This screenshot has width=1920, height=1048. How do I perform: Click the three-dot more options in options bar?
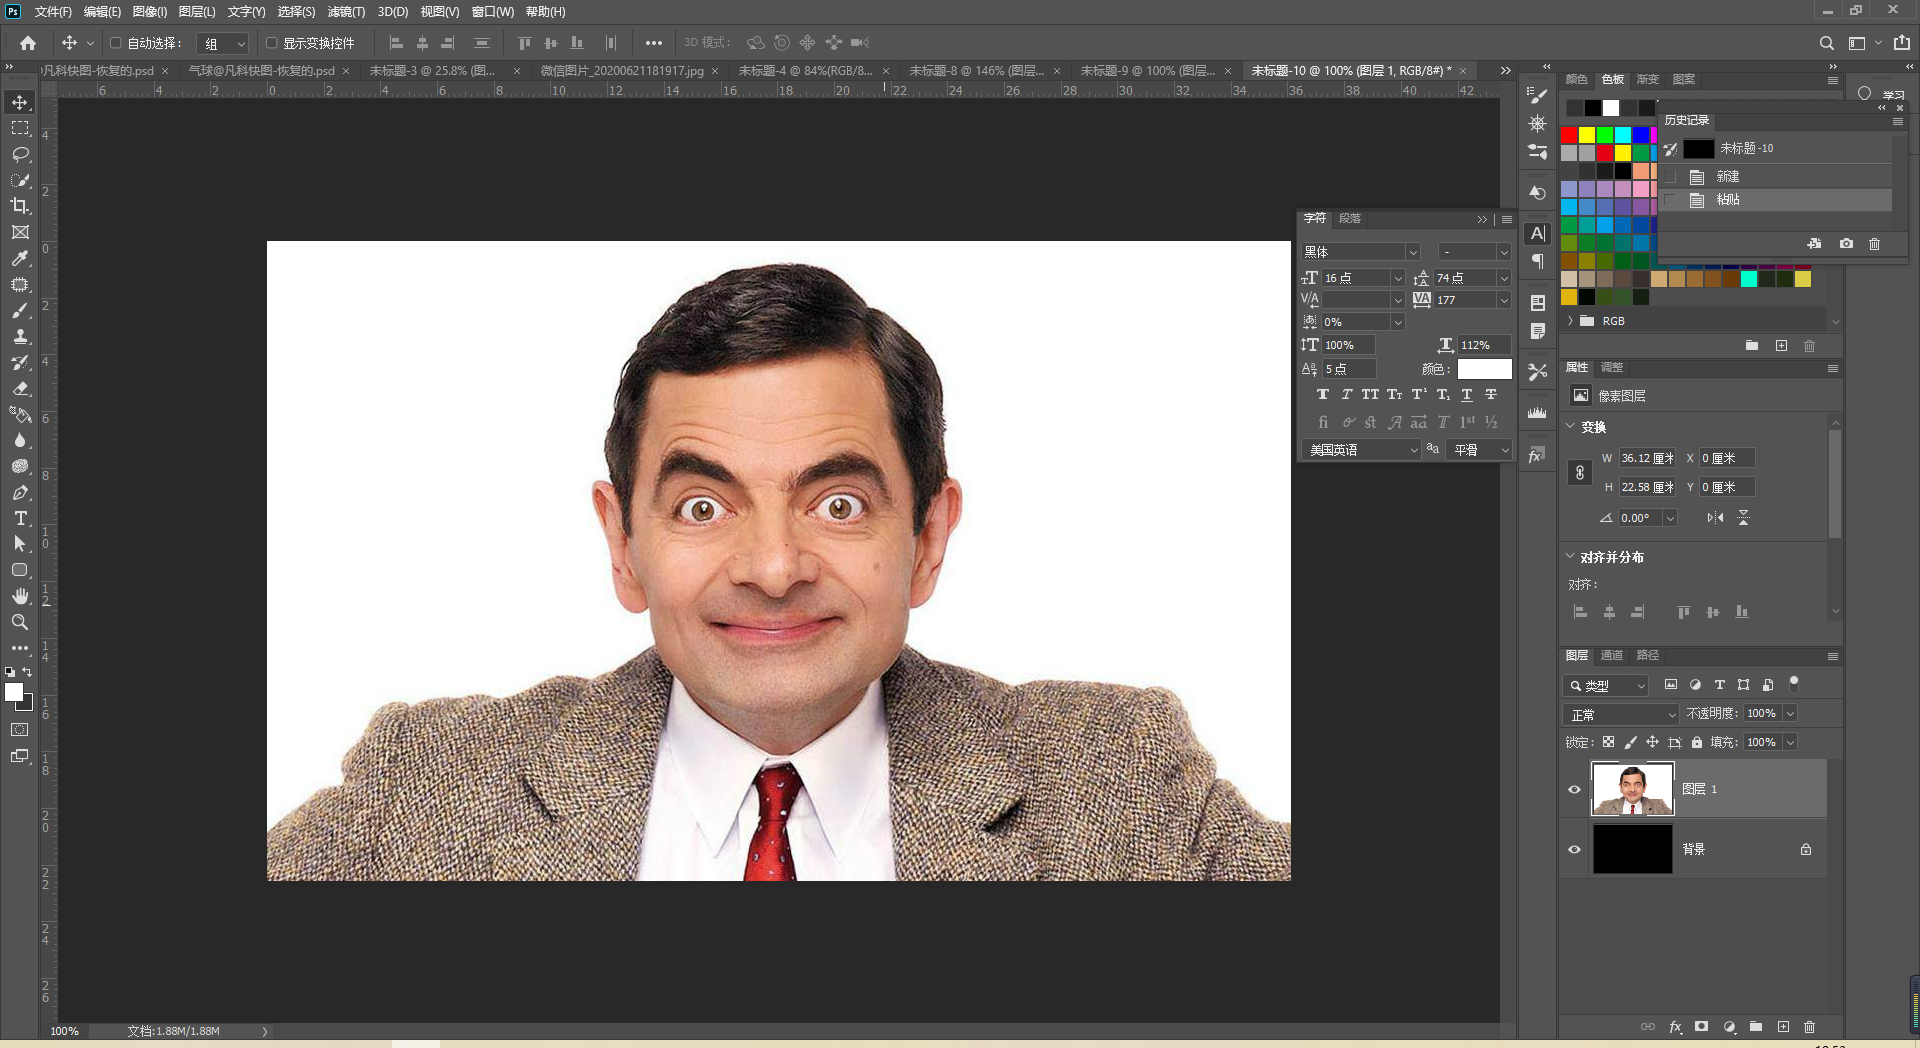coord(653,43)
